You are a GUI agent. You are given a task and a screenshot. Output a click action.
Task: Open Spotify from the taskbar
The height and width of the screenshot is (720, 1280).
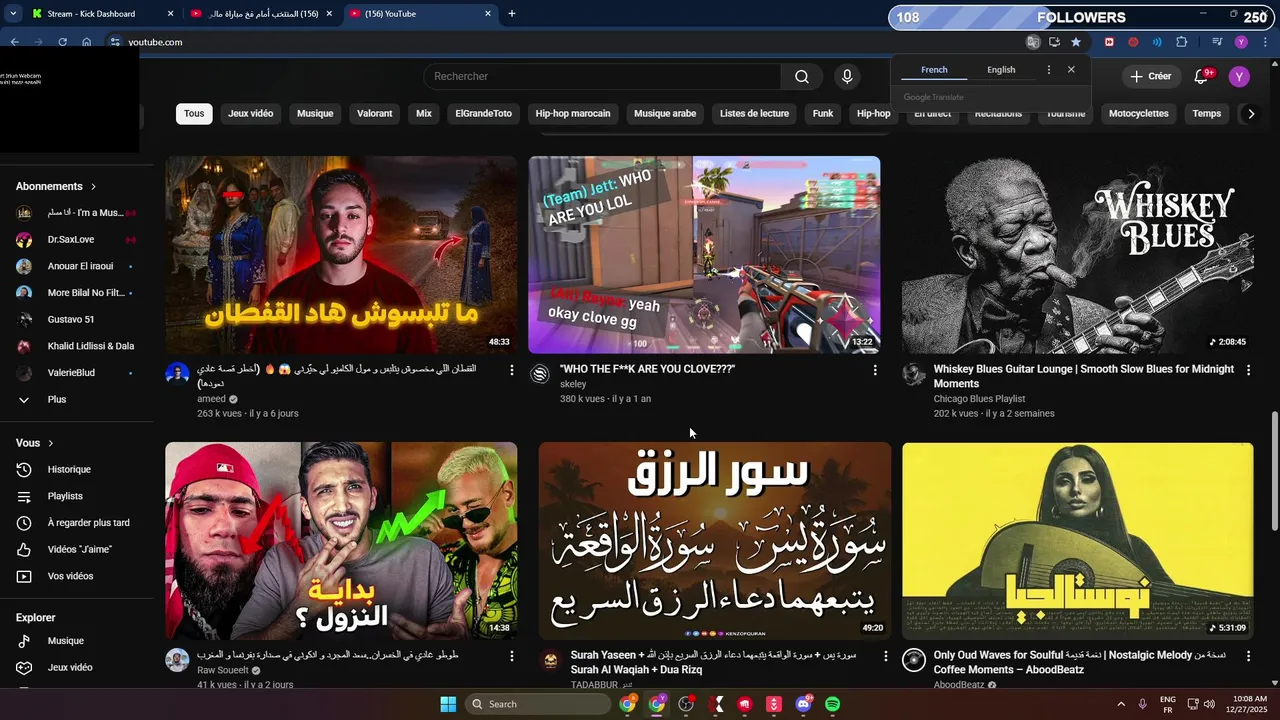[x=833, y=704]
